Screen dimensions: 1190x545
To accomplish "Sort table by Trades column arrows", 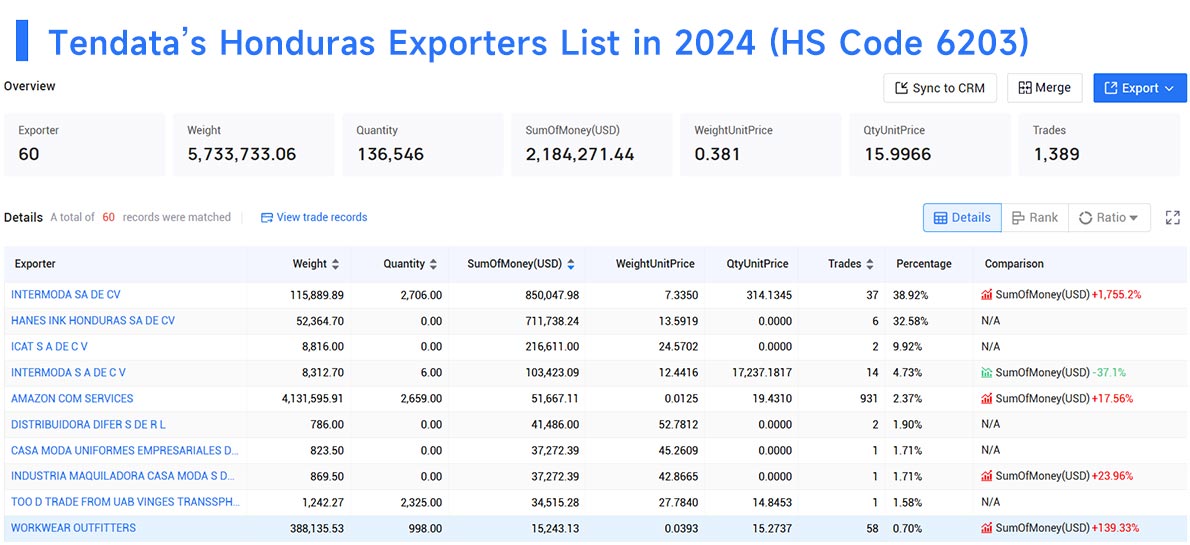I will (x=870, y=264).
